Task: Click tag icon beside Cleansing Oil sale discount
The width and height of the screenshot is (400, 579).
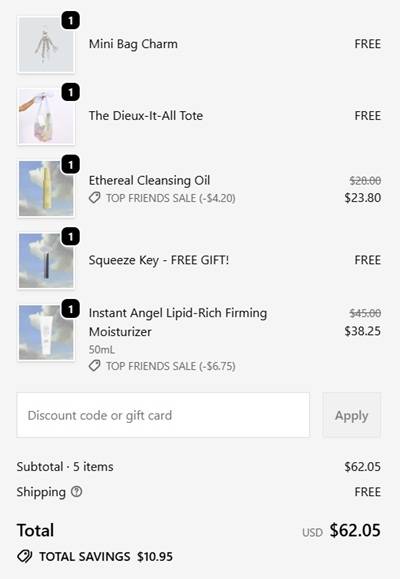Action: coord(95,198)
